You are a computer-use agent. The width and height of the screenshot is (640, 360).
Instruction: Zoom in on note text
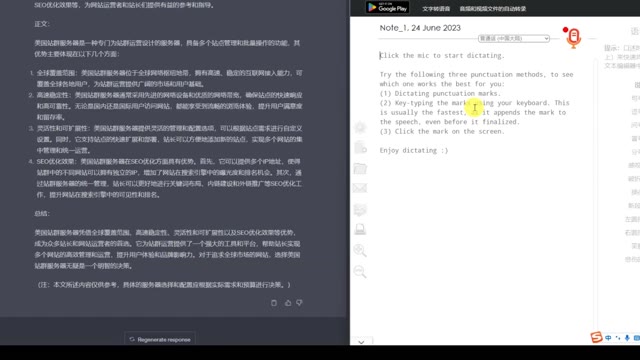[x=360, y=250]
